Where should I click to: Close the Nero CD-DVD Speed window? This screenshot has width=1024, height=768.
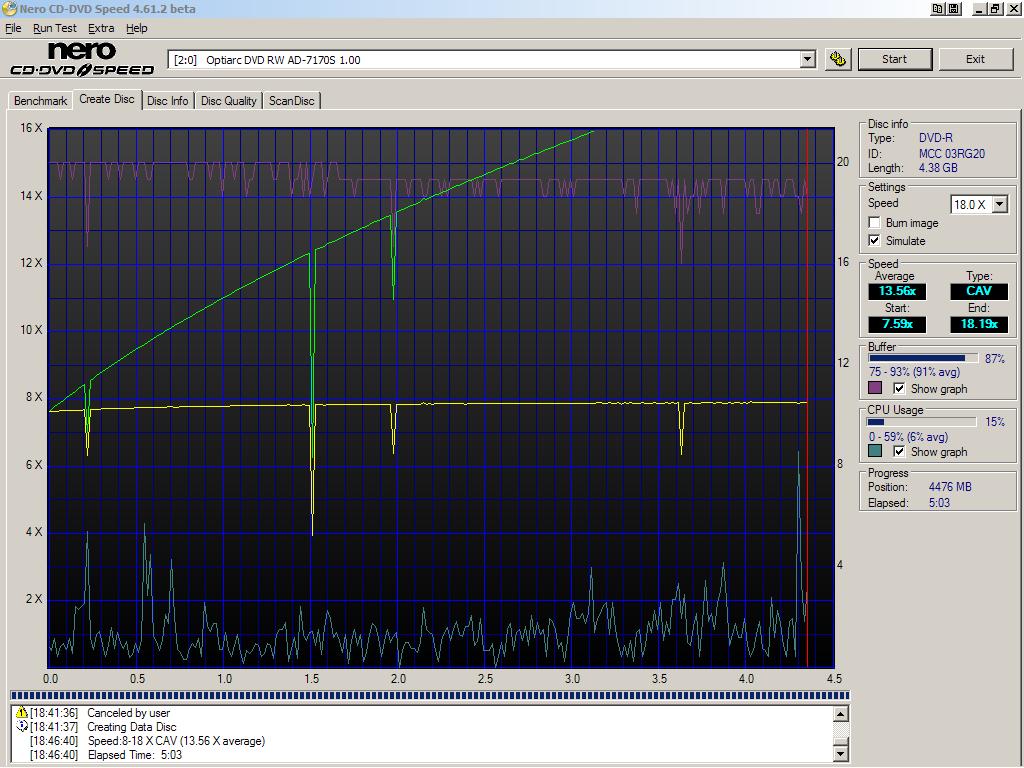1012,9
